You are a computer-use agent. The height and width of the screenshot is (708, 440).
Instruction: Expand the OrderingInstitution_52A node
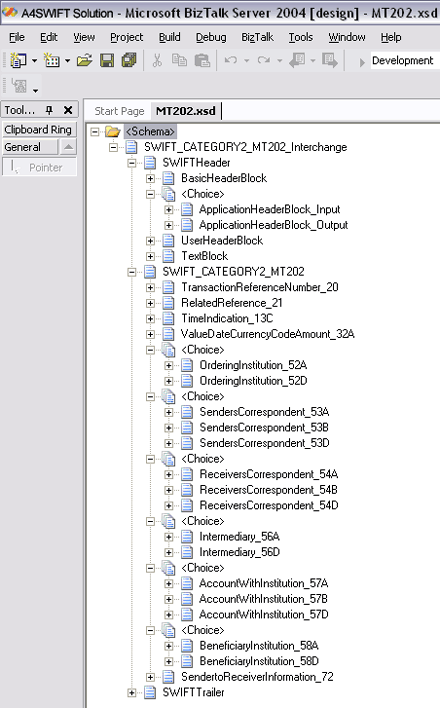coord(169,365)
